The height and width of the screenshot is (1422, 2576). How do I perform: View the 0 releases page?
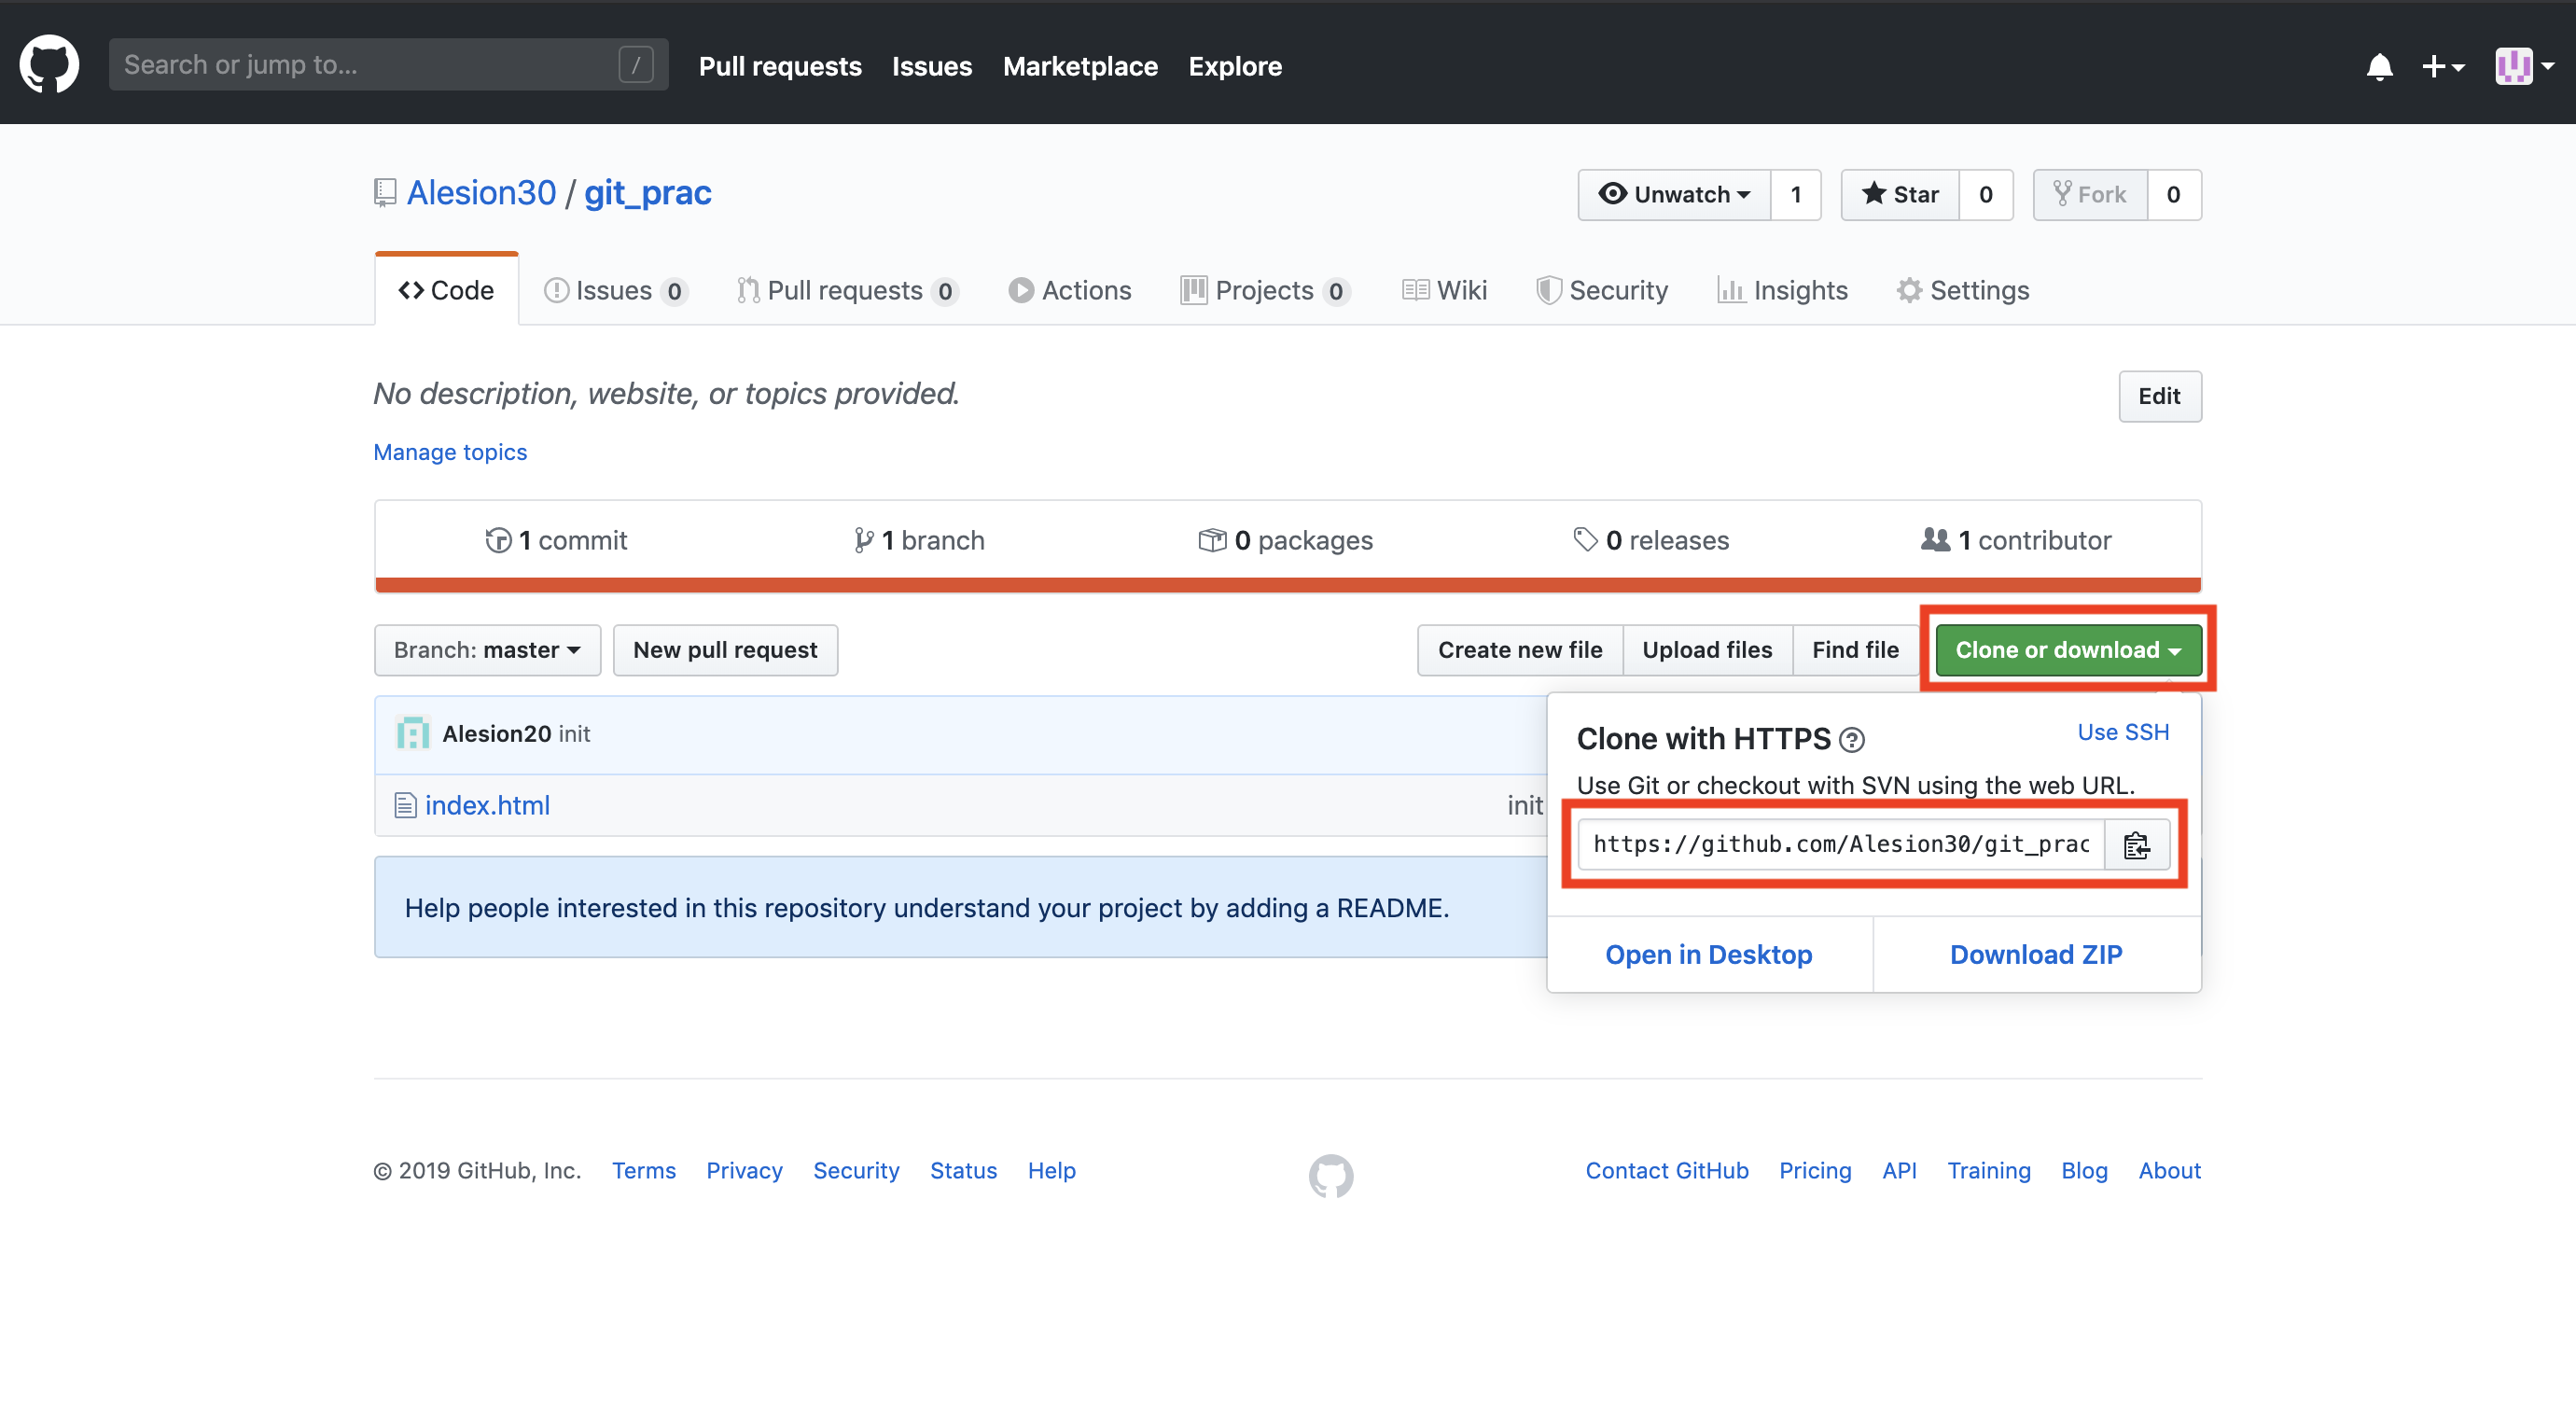pos(1651,540)
